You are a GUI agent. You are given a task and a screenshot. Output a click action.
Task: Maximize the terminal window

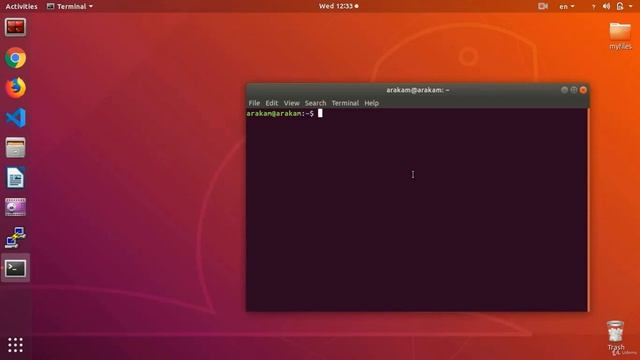click(x=573, y=90)
